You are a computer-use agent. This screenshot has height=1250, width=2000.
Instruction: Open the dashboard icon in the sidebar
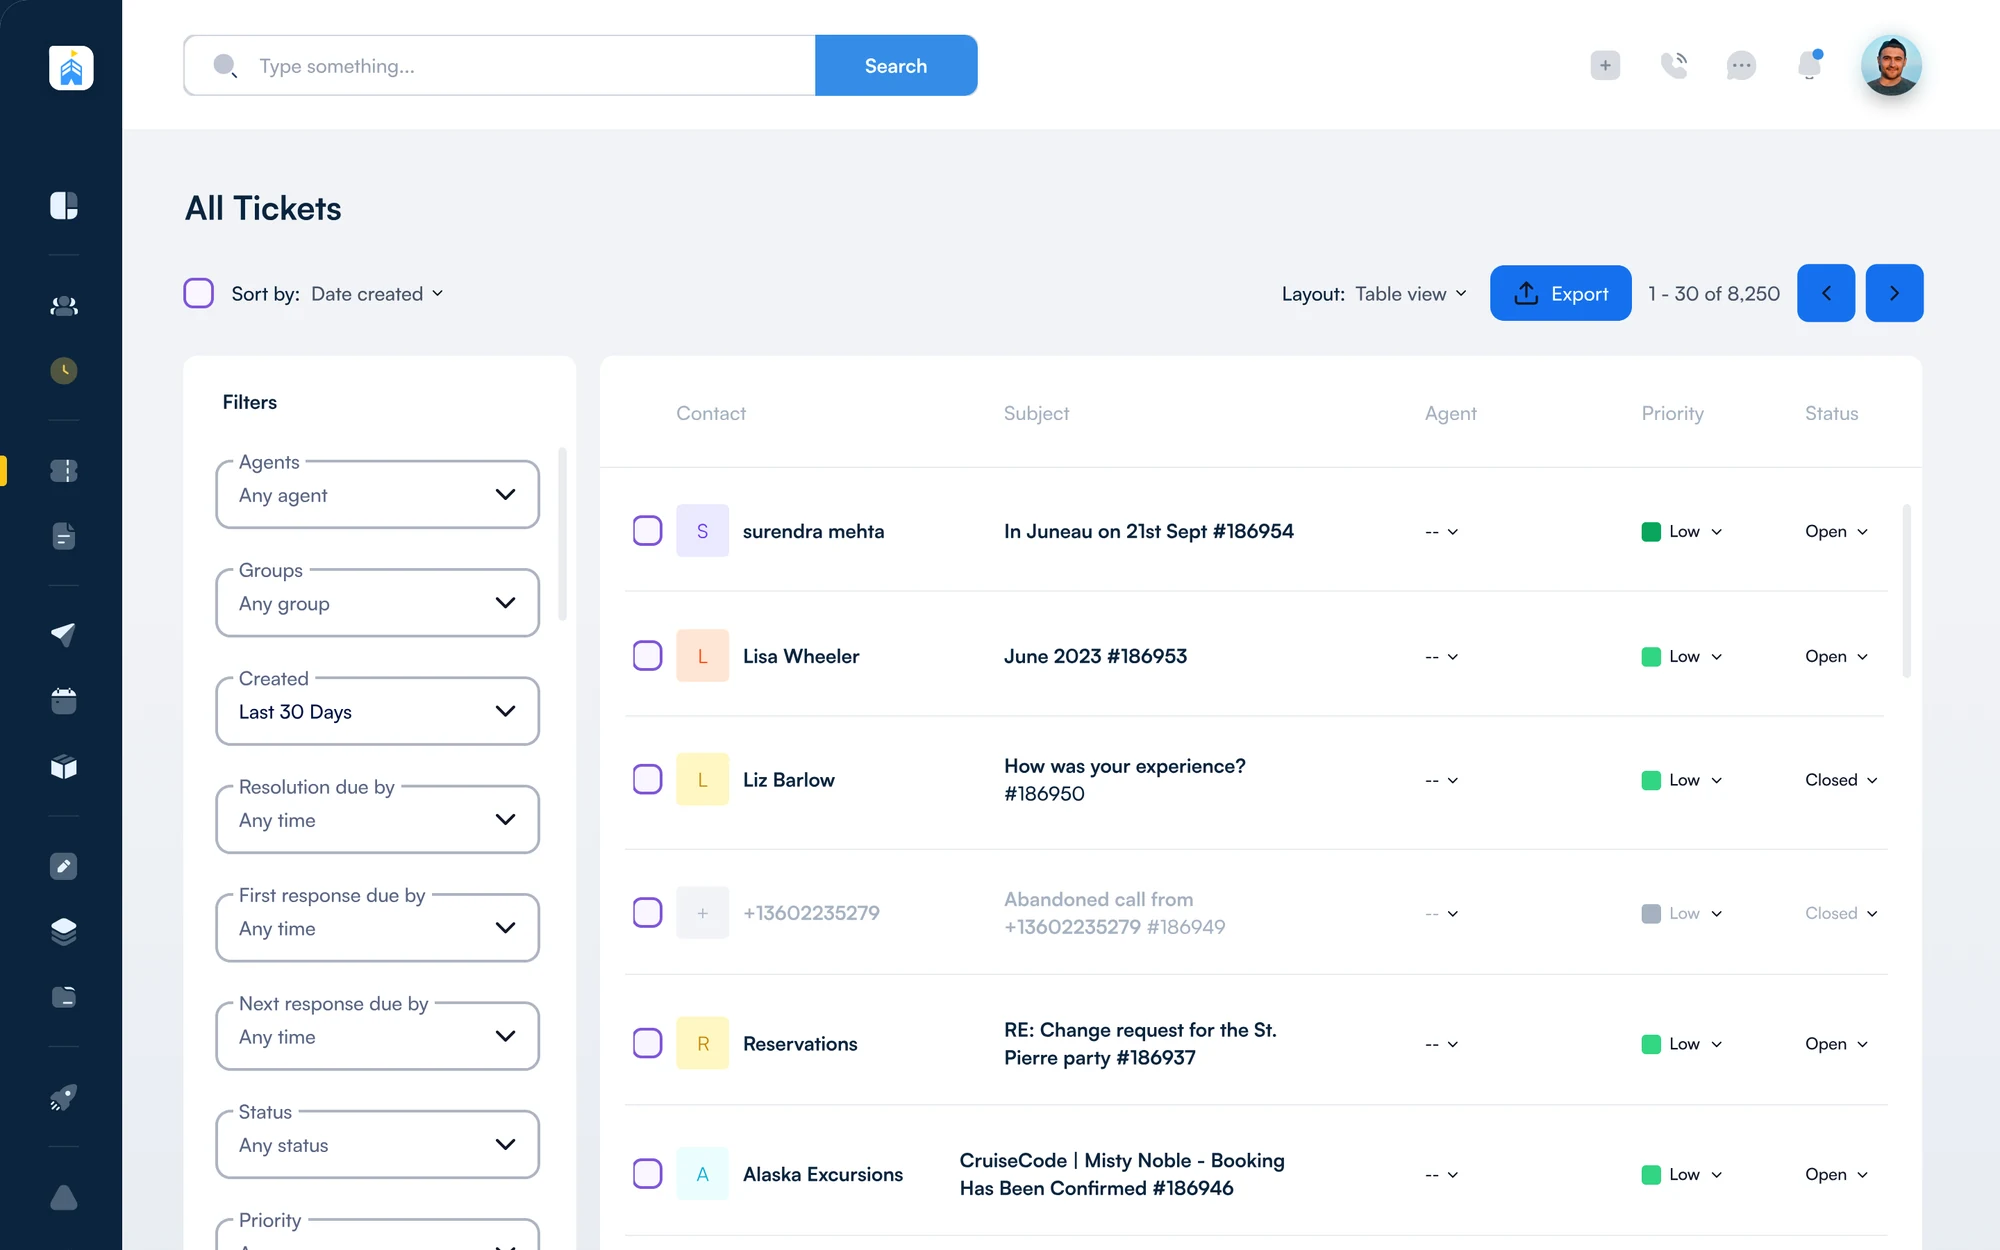coord(64,205)
